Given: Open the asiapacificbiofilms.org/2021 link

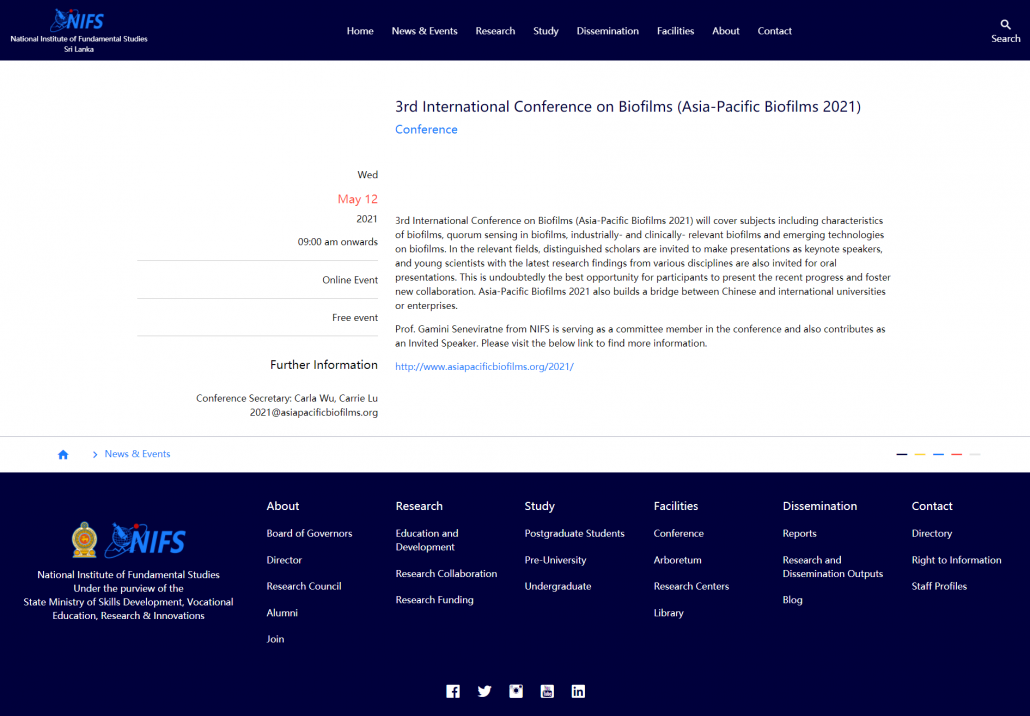Looking at the screenshot, I should click(x=484, y=367).
